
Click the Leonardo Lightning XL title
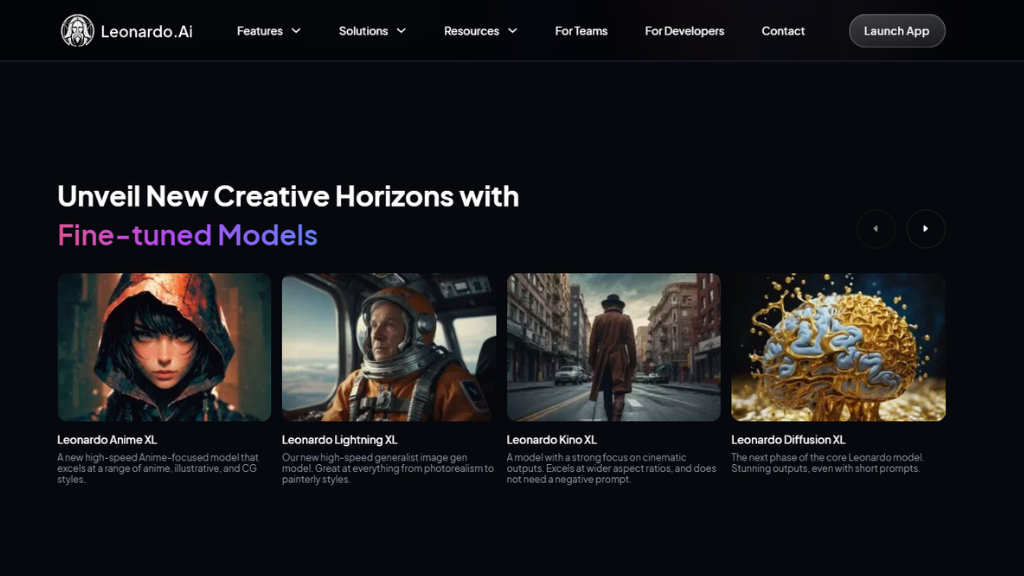pyautogui.click(x=340, y=440)
